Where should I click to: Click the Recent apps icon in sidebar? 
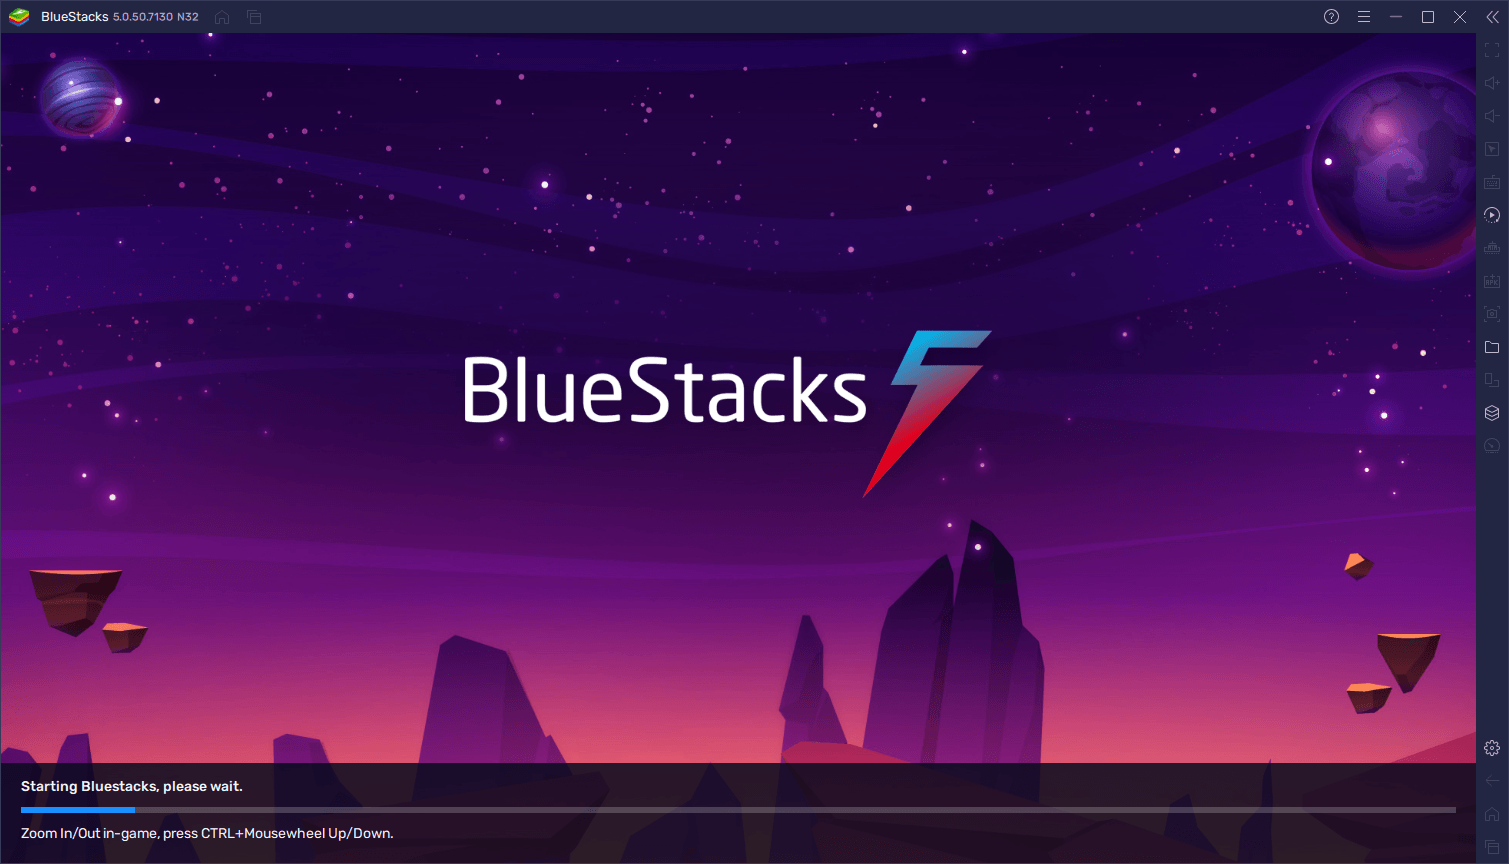coord(1492,847)
